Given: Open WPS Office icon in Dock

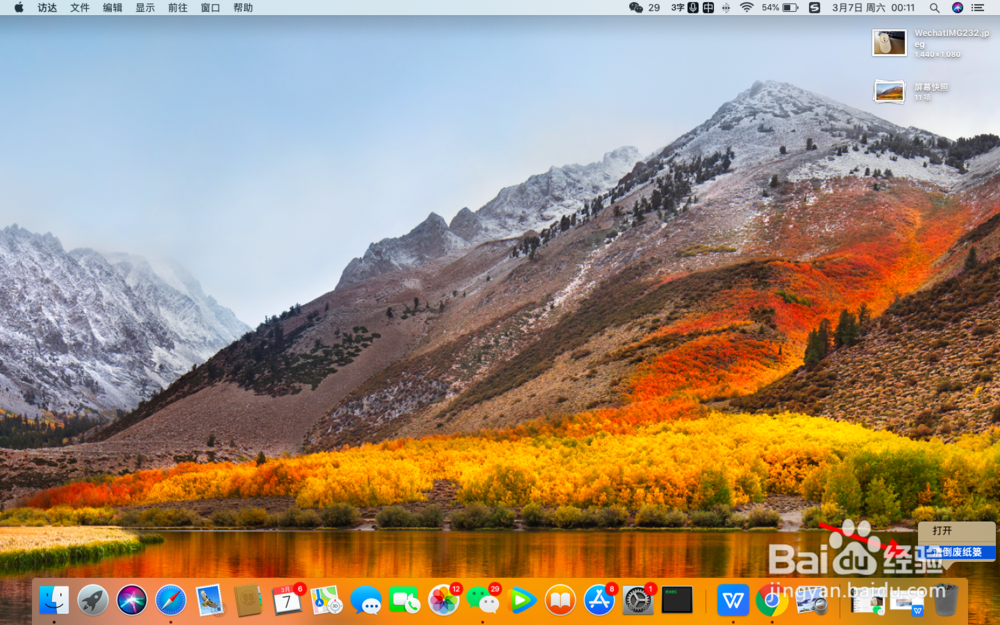Looking at the screenshot, I should tap(733, 600).
